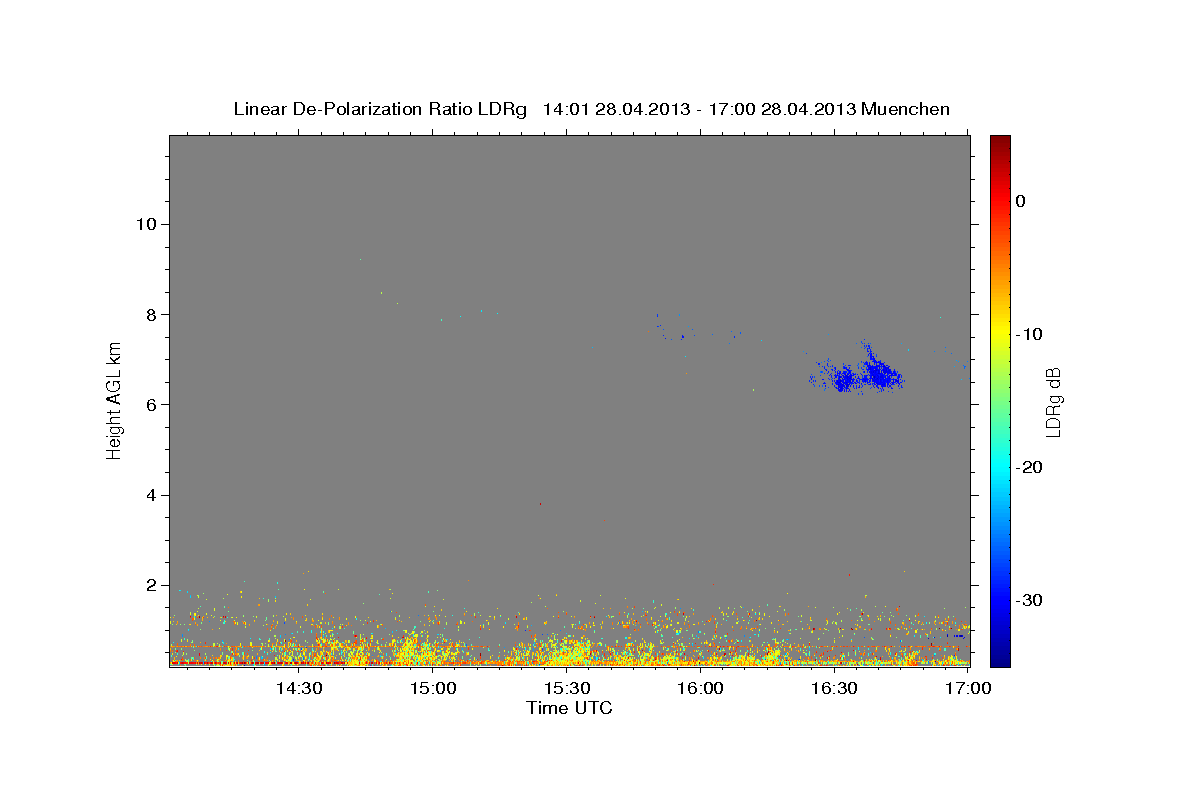Image resolution: width=1200 pixels, height=800 pixels.
Task: Click the start date '14:01 28.04.2013' in title
Action: point(615,109)
